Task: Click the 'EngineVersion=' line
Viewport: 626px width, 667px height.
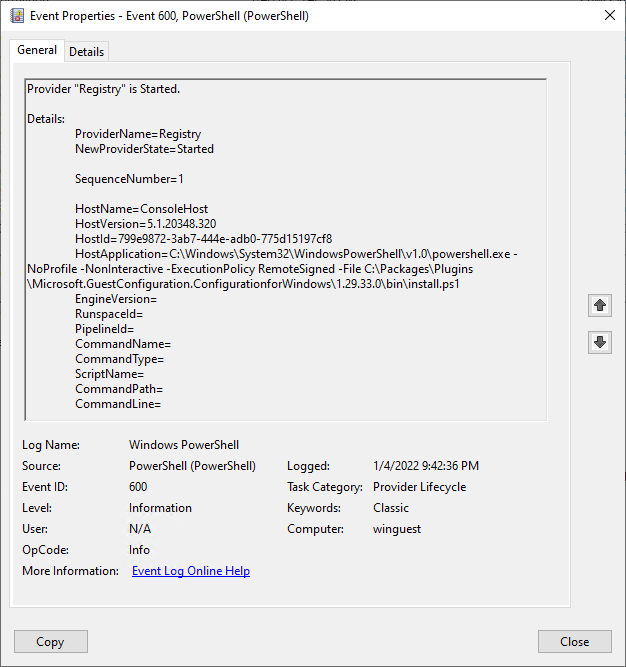Action: pos(116,299)
